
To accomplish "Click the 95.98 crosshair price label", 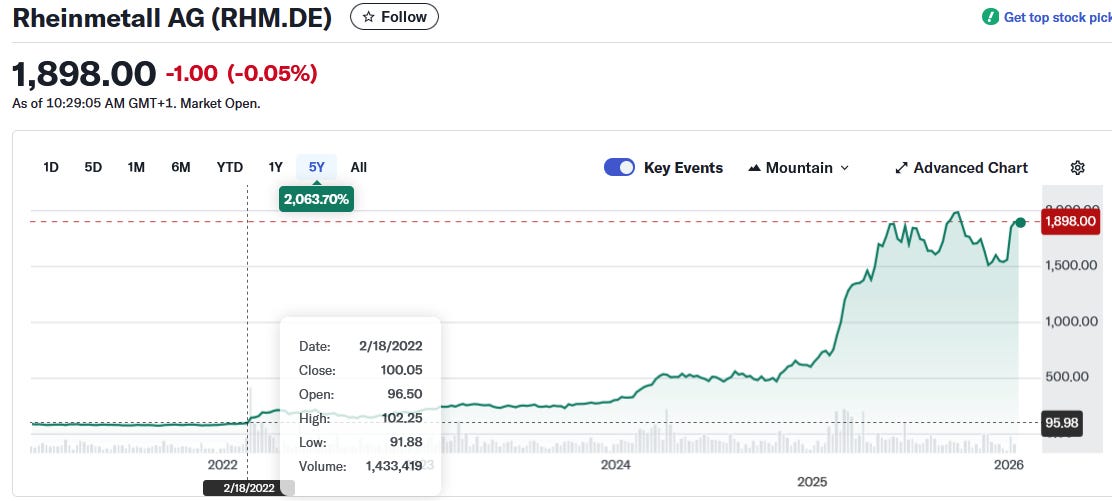I will pos(1062,423).
